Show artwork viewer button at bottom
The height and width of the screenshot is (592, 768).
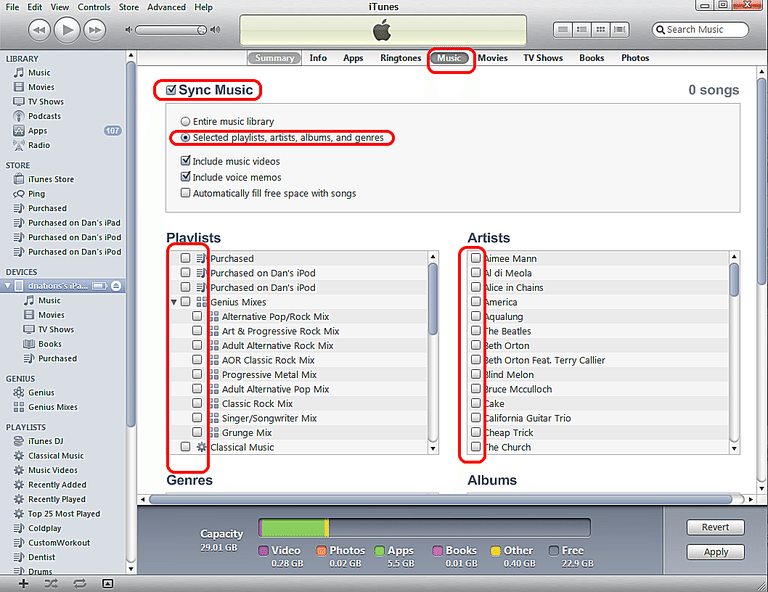[108, 583]
